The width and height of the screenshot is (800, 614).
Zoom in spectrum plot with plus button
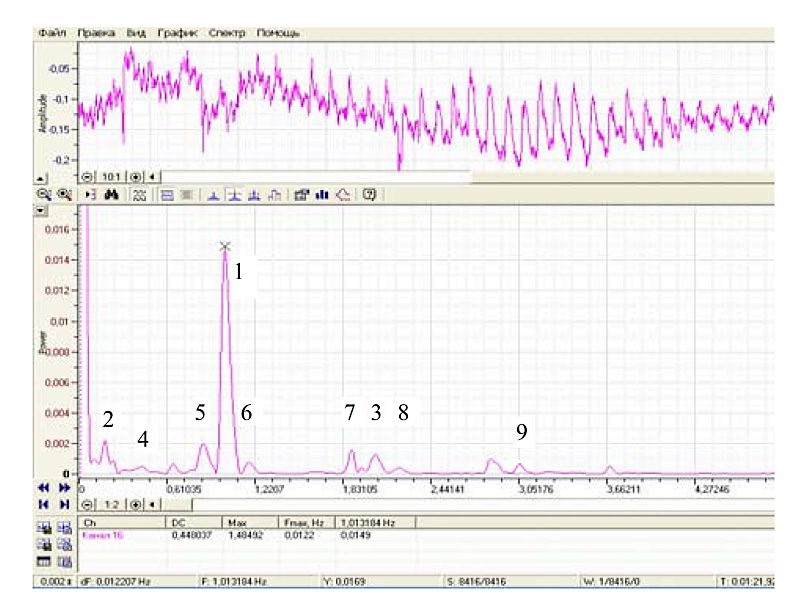136,505
